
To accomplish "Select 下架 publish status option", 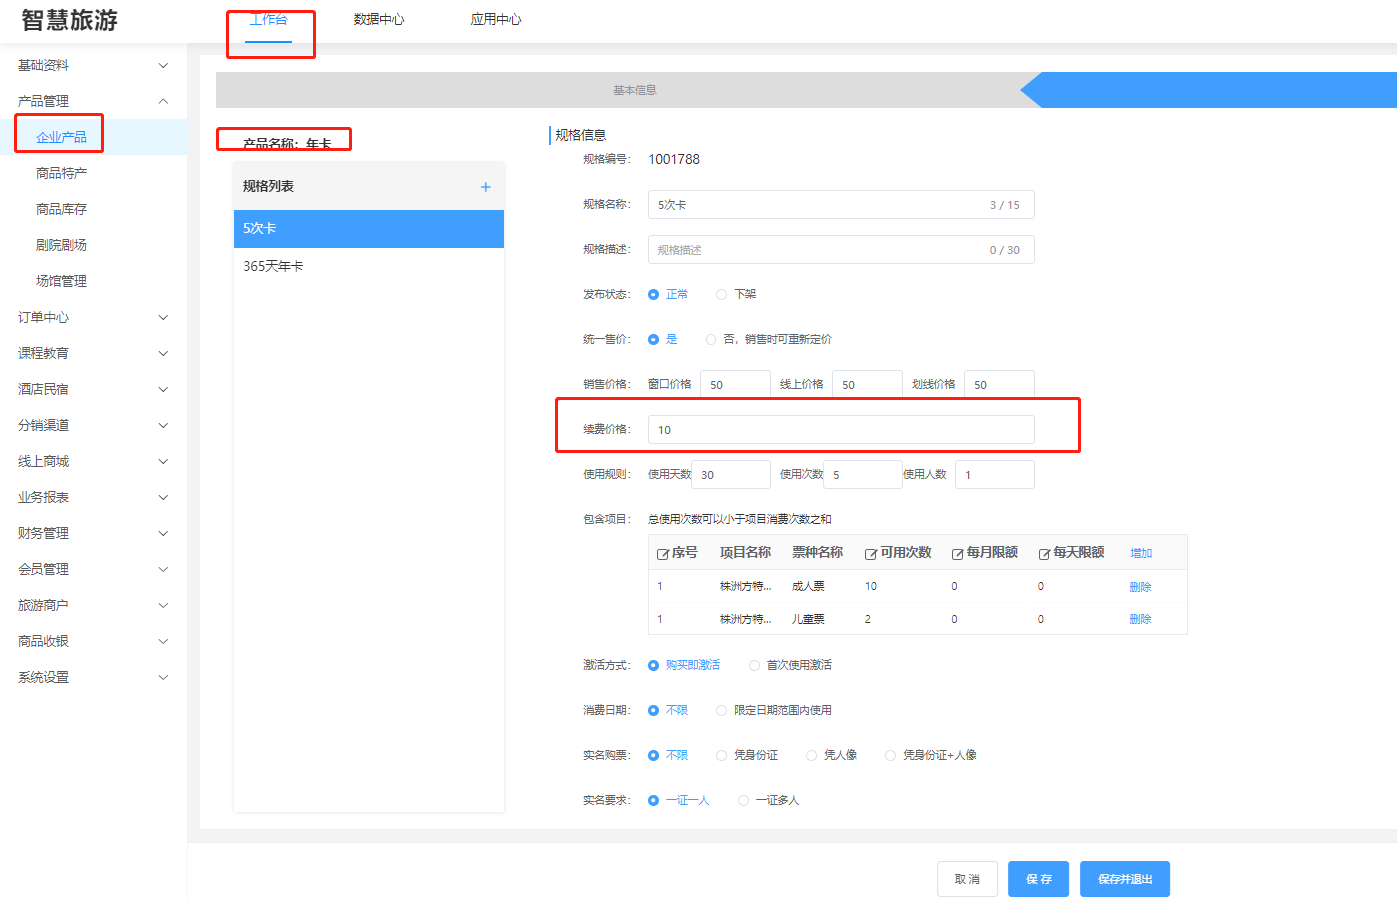I will tap(721, 294).
